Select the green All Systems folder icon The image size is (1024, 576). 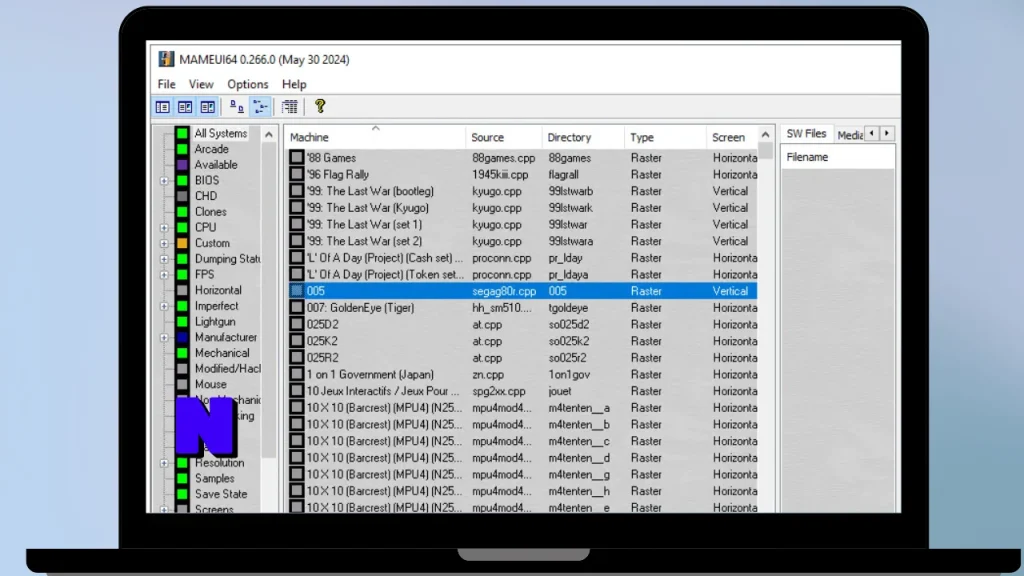tap(182, 133)
